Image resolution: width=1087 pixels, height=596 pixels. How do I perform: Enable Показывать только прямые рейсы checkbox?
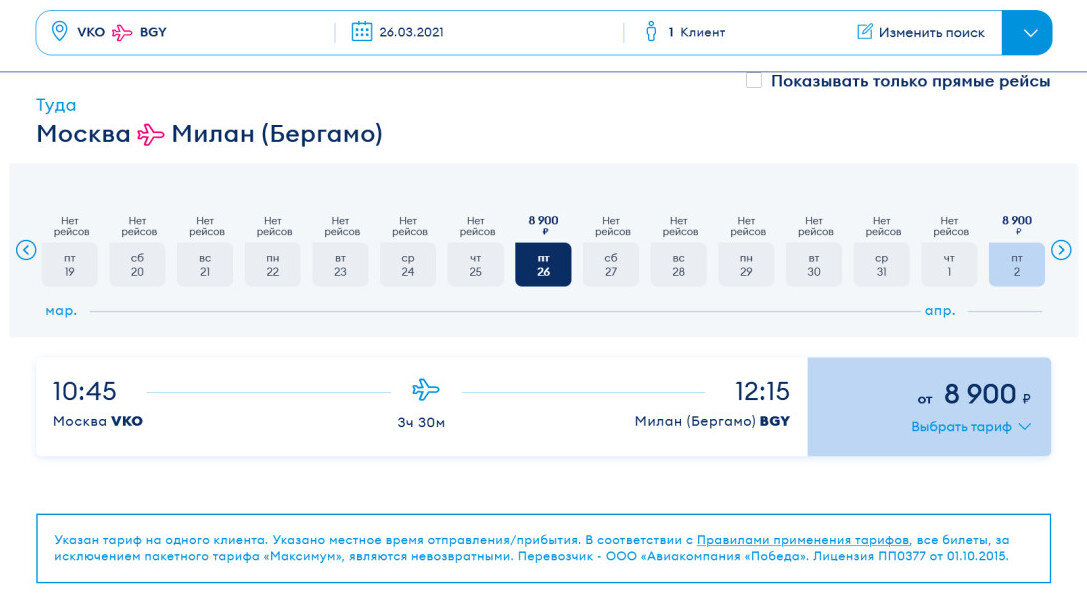754,80
